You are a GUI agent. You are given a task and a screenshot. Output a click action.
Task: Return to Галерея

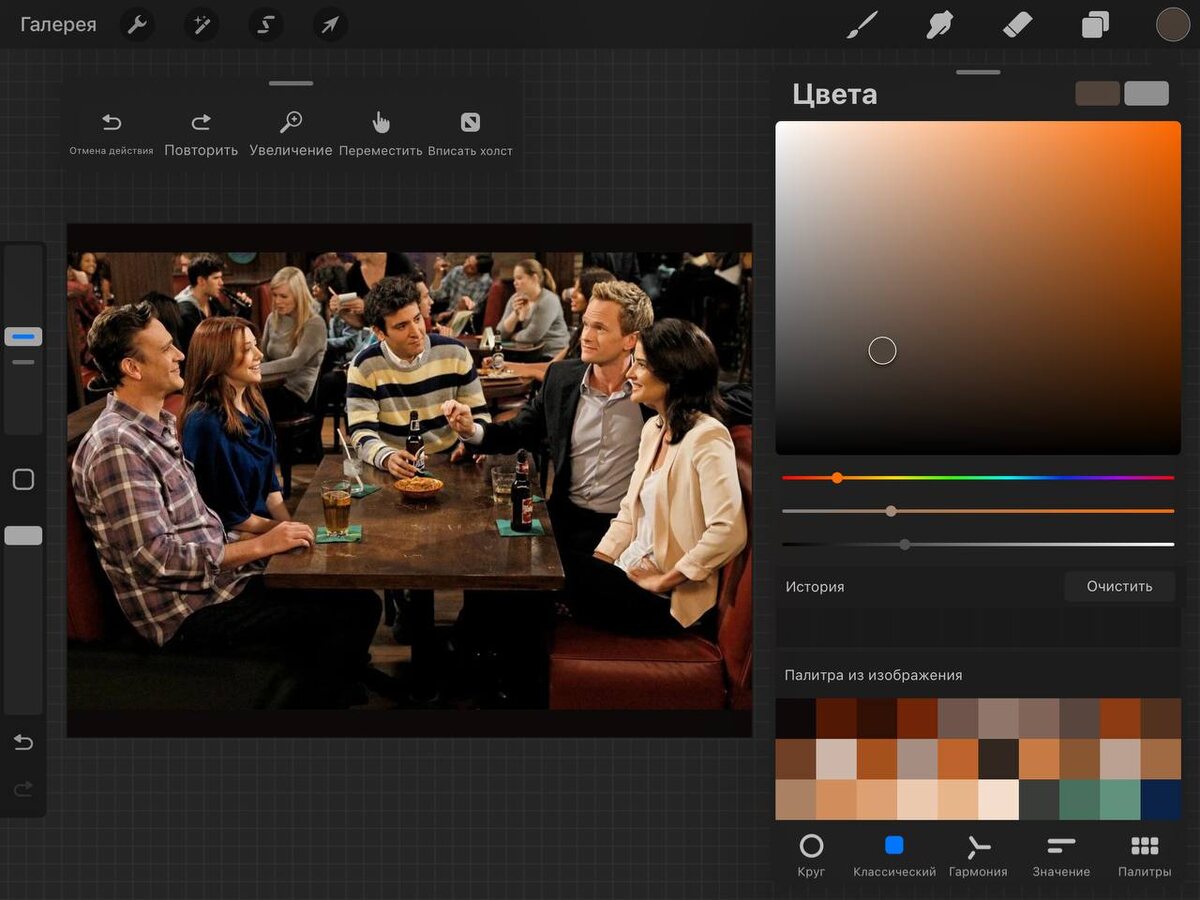point(58,25)
